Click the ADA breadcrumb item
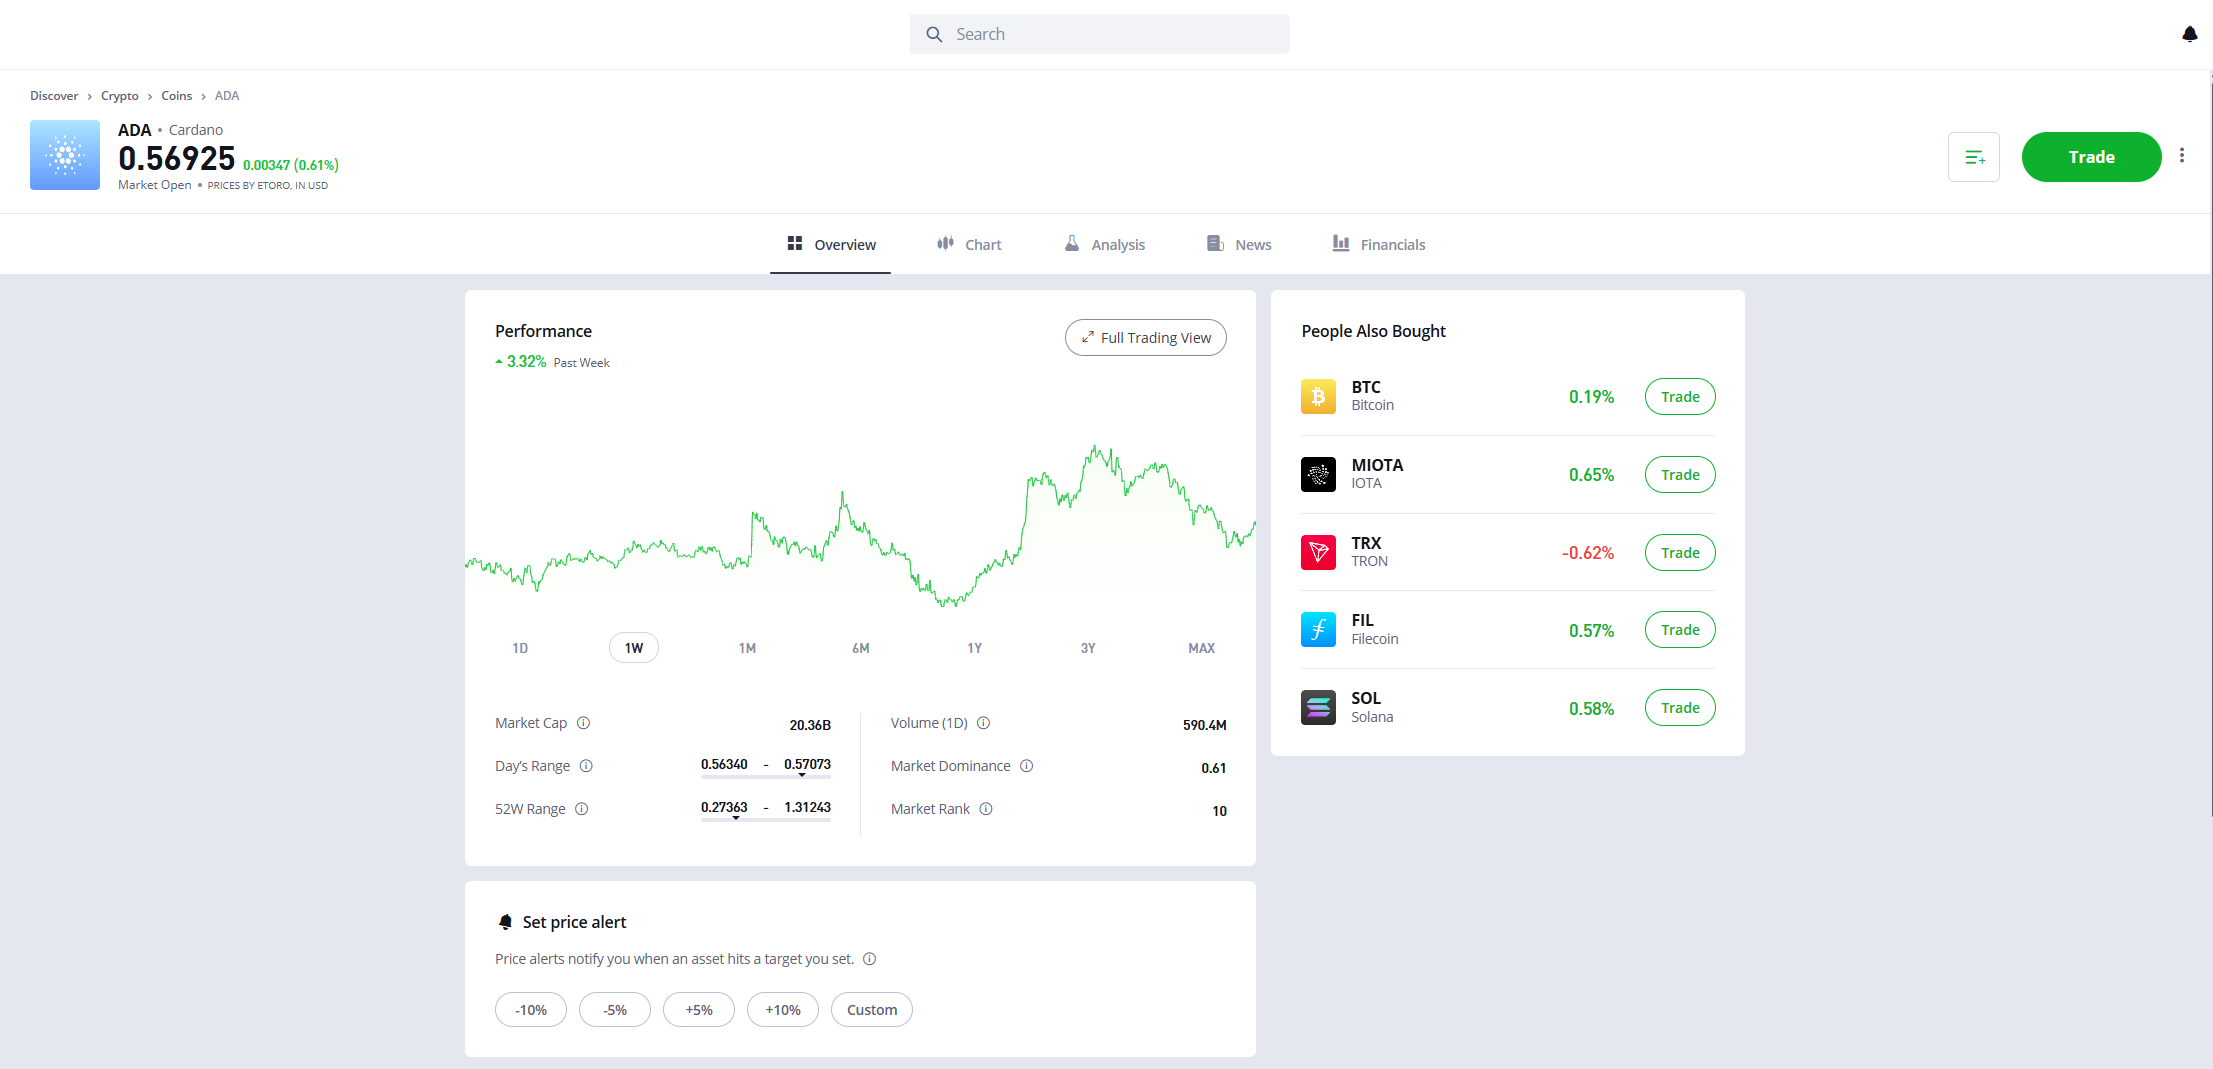The width and height of the screenshot is (2213, 1069). tap(227, 96)
